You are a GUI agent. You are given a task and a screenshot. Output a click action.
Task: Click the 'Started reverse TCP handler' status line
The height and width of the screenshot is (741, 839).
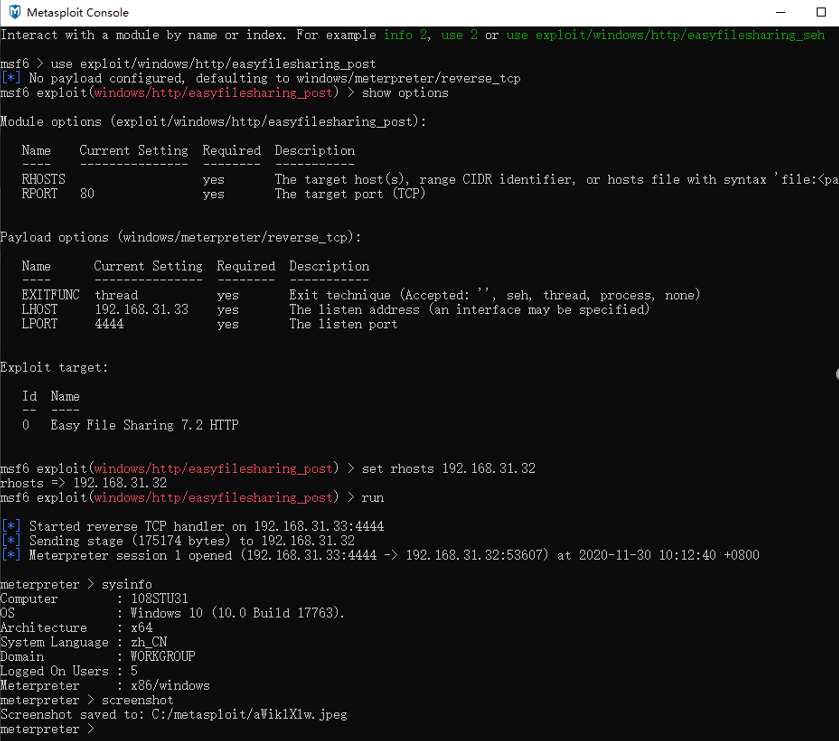click(x=192, y=526)
